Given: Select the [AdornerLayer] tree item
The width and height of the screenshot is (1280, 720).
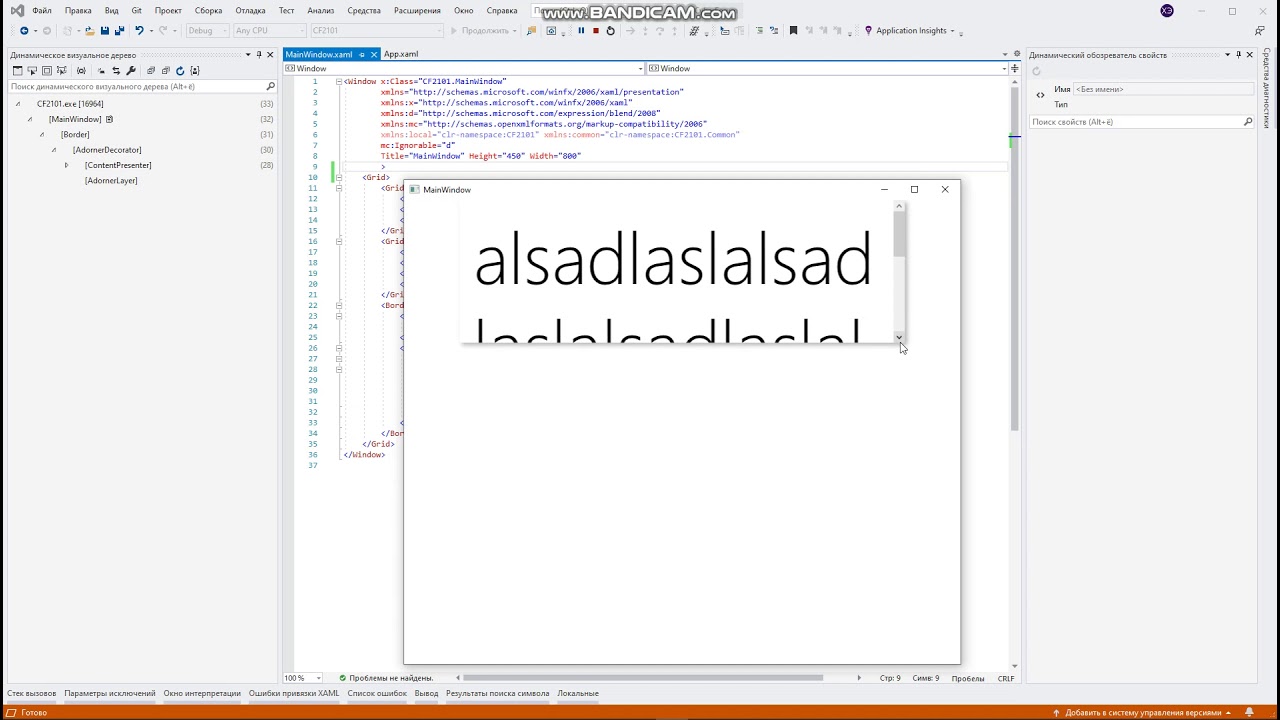Looking at the screenshot, I should coord(111,181).
